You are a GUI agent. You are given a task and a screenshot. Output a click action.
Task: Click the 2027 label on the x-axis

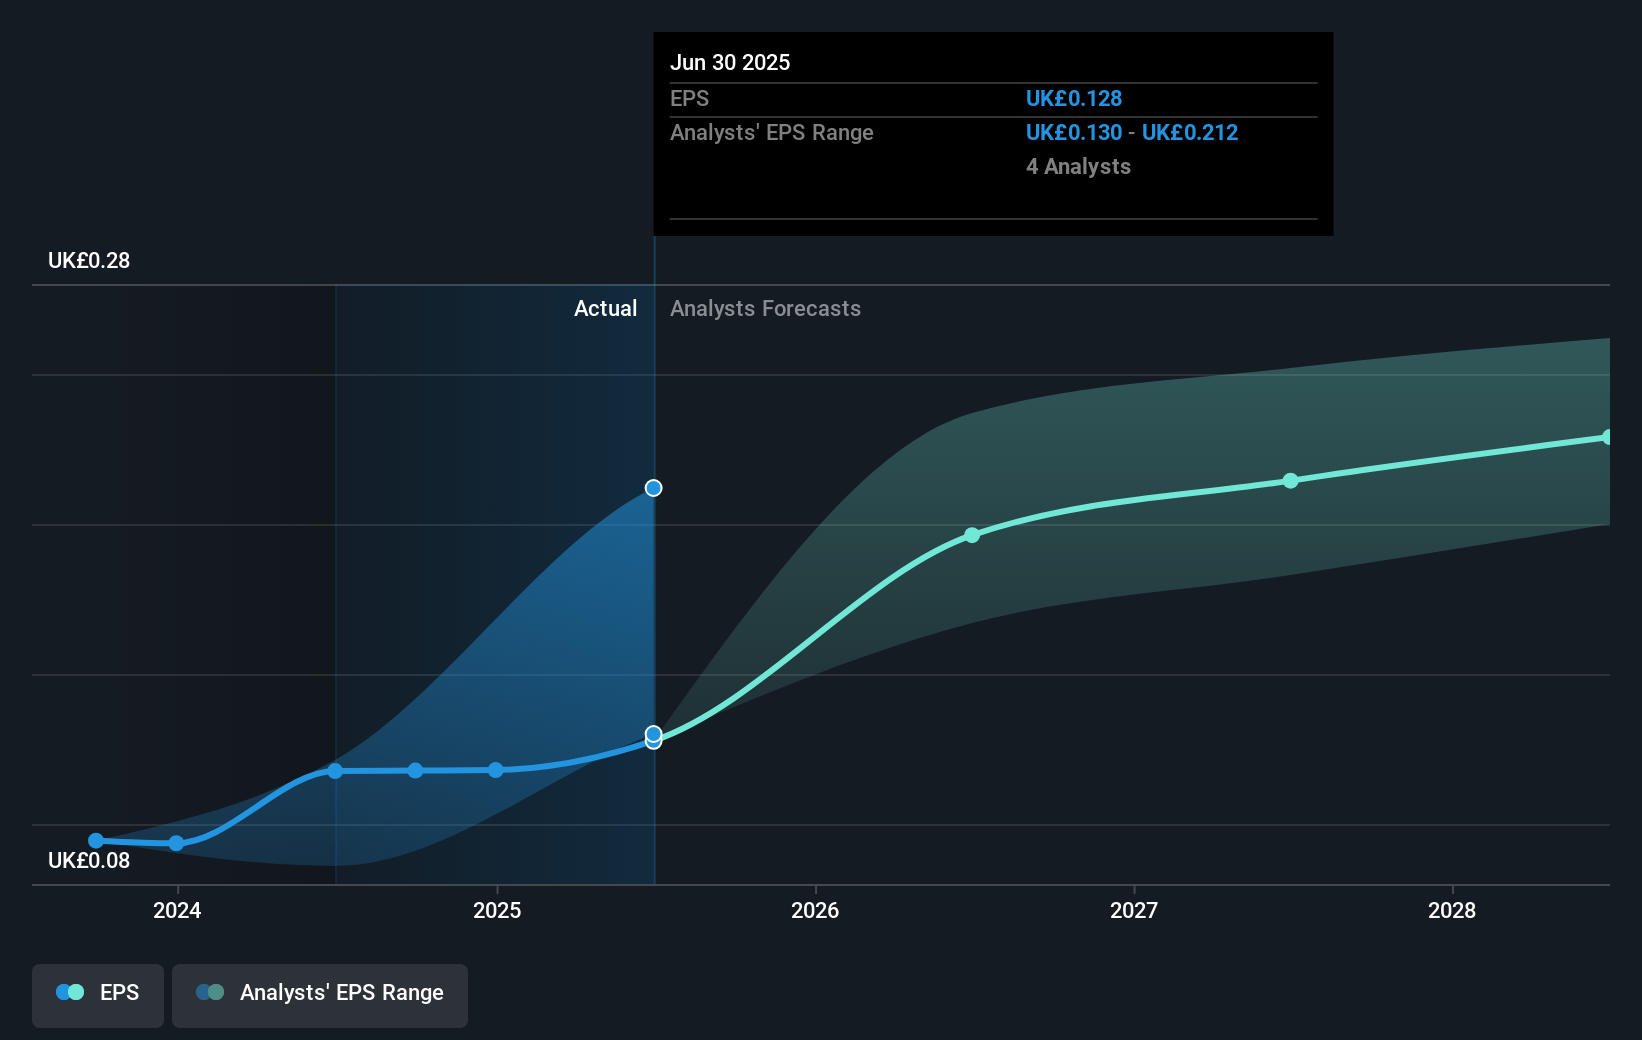point(1133,911)
